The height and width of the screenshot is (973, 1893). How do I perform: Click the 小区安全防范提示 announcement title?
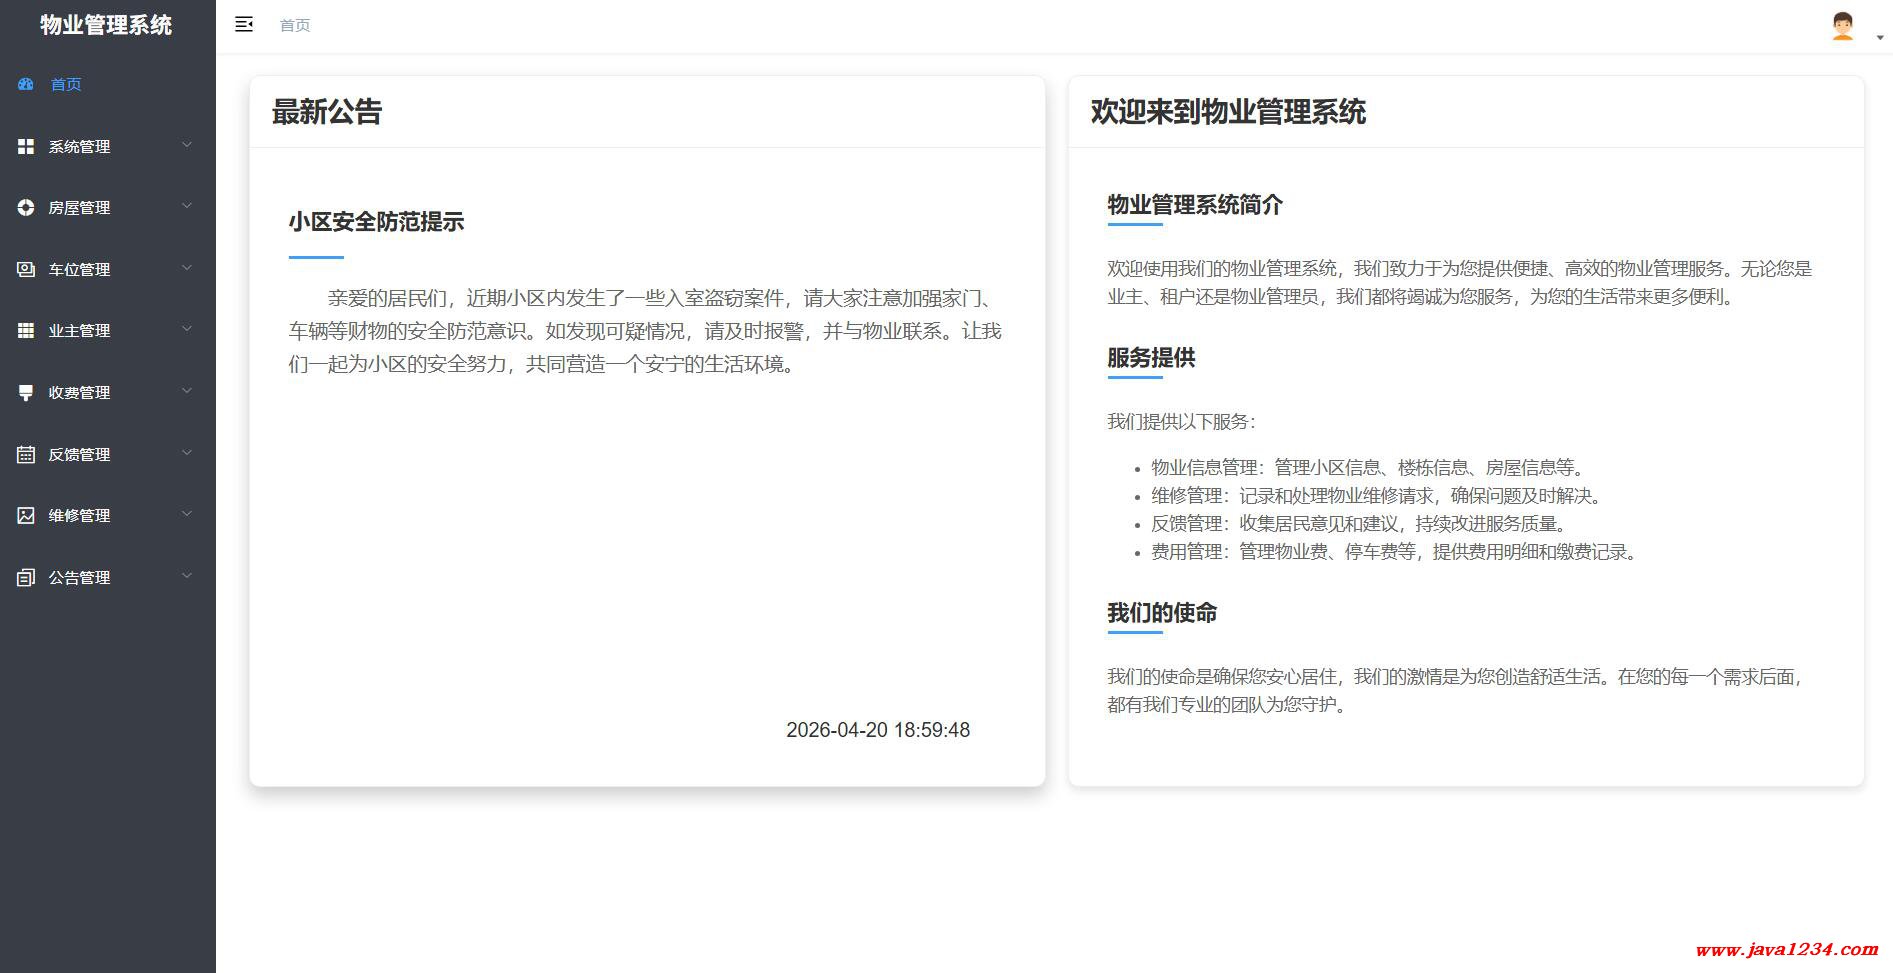pos(376,222)
